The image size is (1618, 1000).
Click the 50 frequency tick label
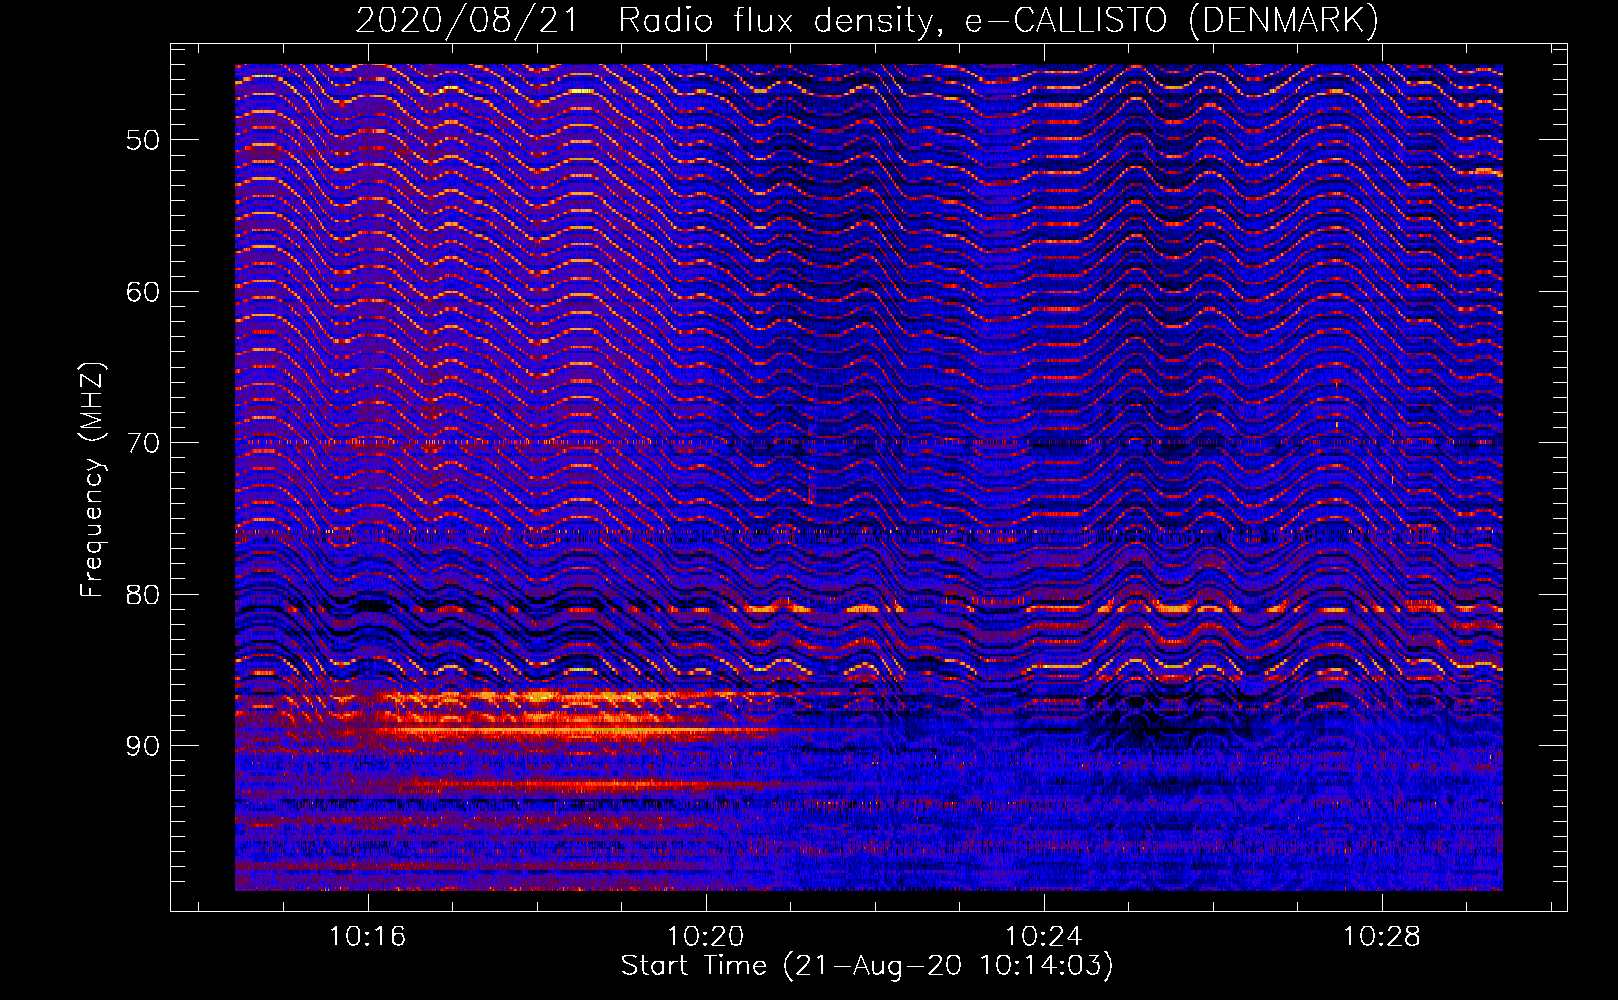pos(143,140)
